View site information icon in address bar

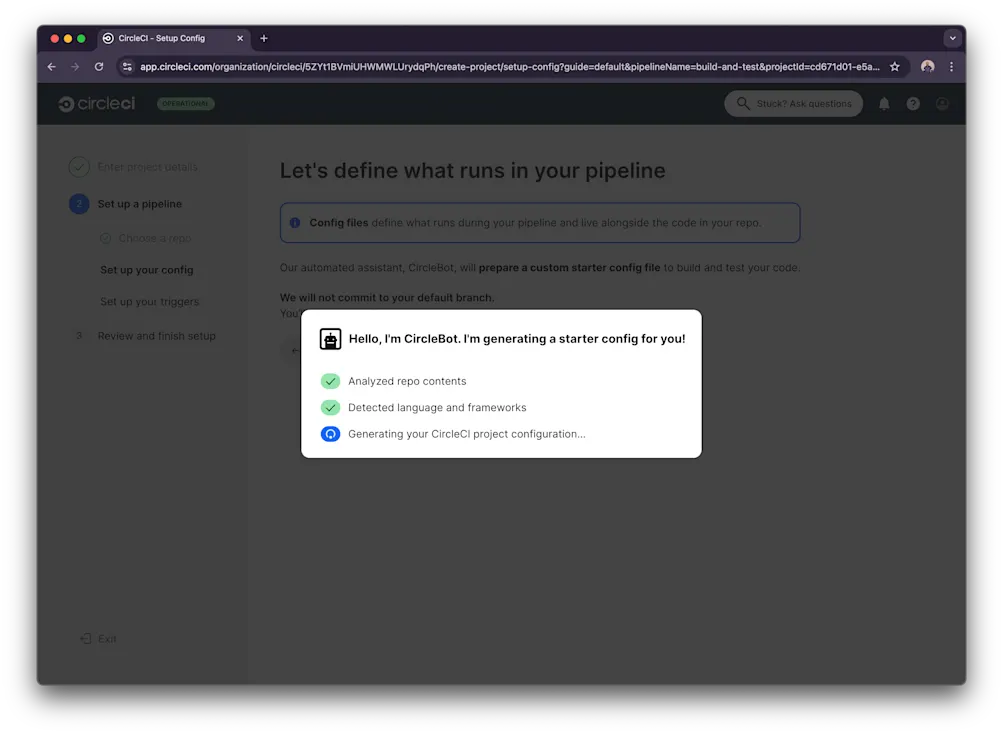pos(127,67)
